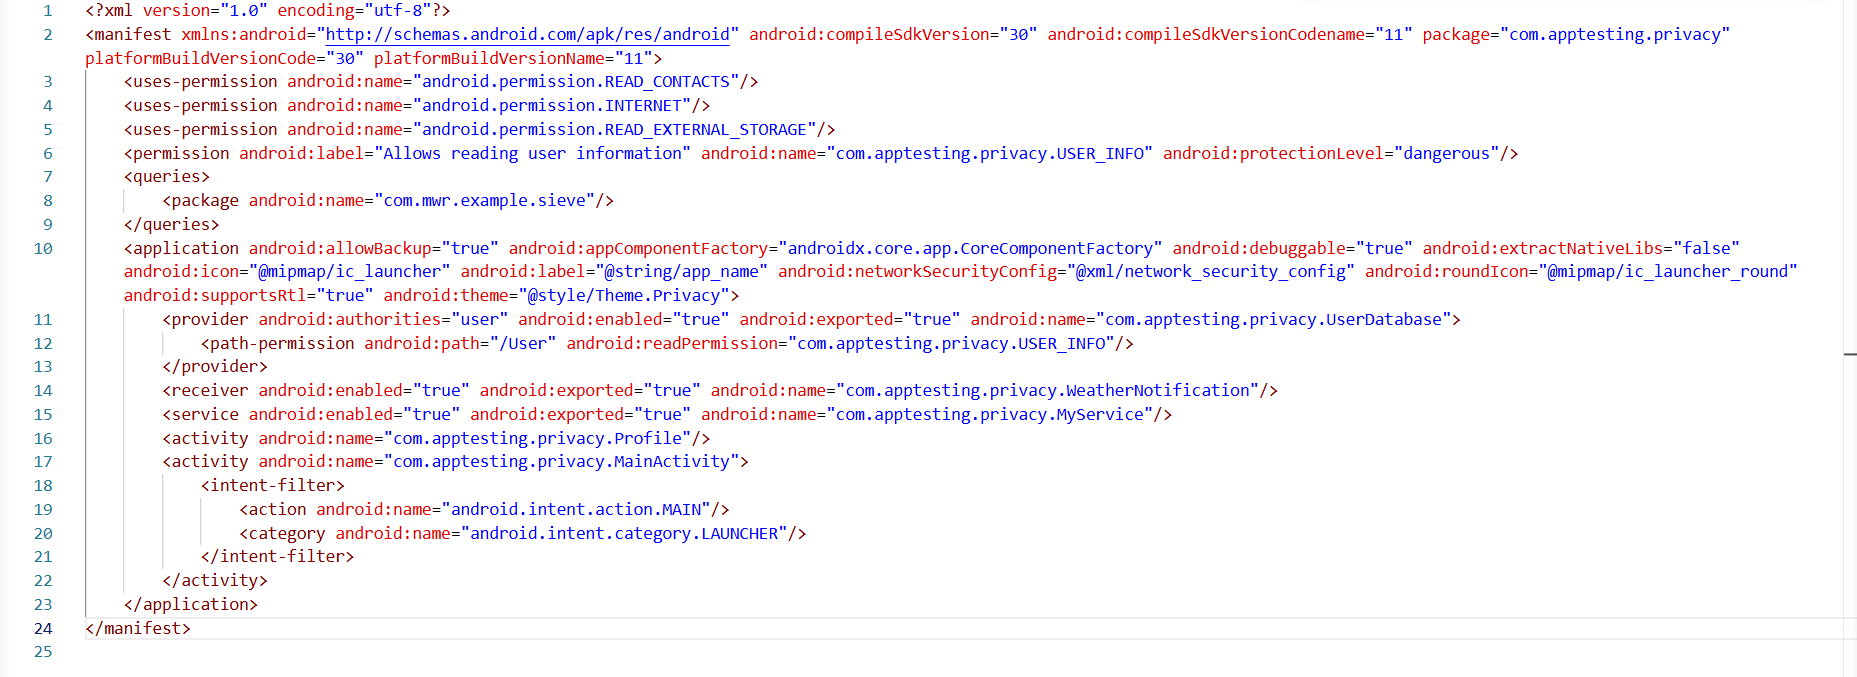Click the path-permission "/User" path value
1857x677 pixels.
click(523, 344)
